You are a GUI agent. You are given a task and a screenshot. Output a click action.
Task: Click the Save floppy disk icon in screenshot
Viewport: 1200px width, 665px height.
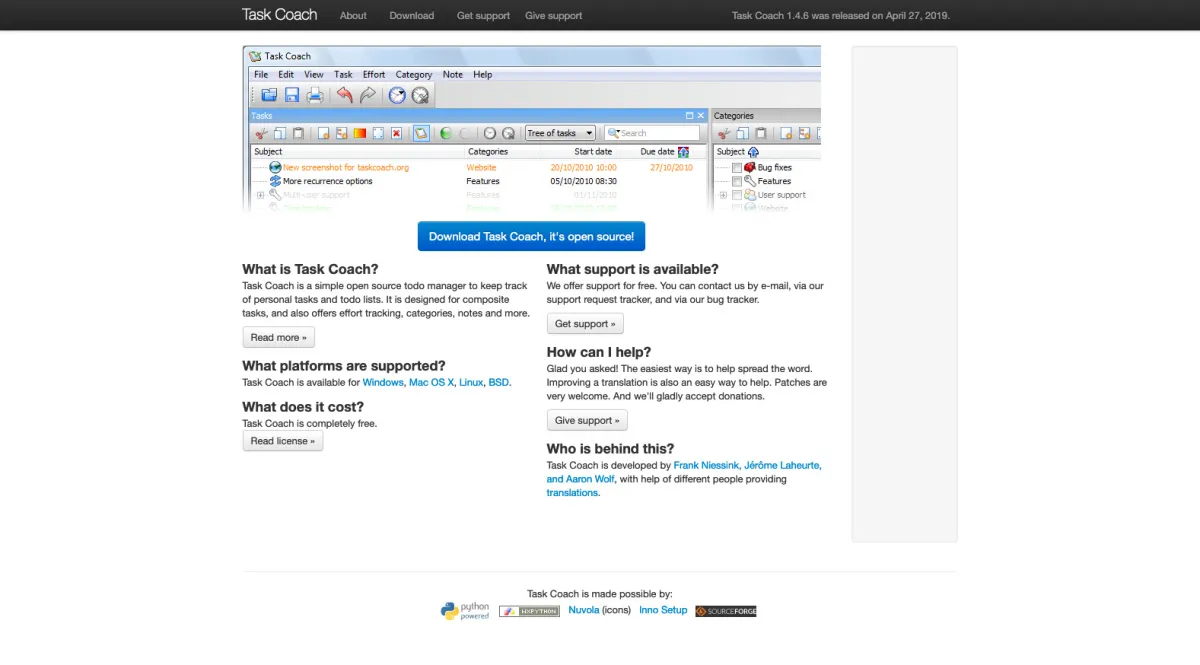tap(292, 95)
